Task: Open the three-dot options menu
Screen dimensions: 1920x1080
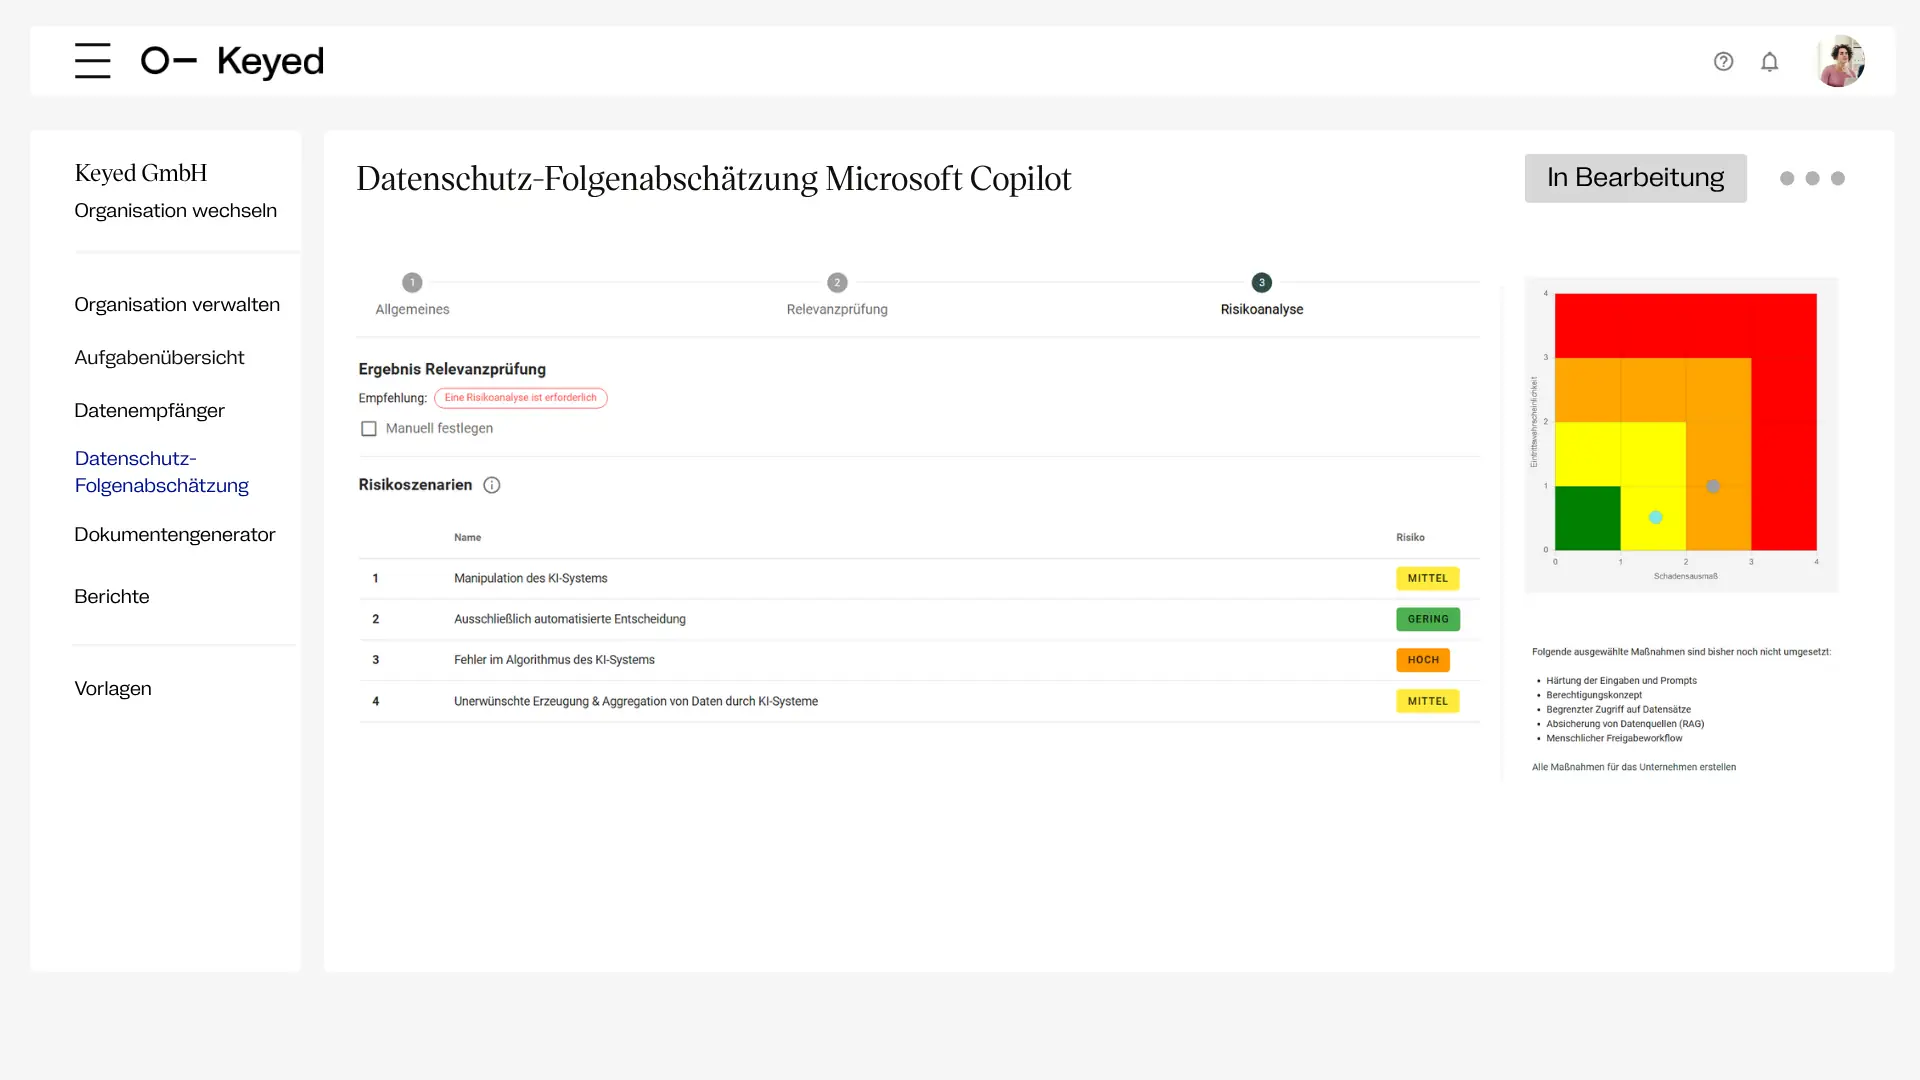Action: (x=1812, y=178)
